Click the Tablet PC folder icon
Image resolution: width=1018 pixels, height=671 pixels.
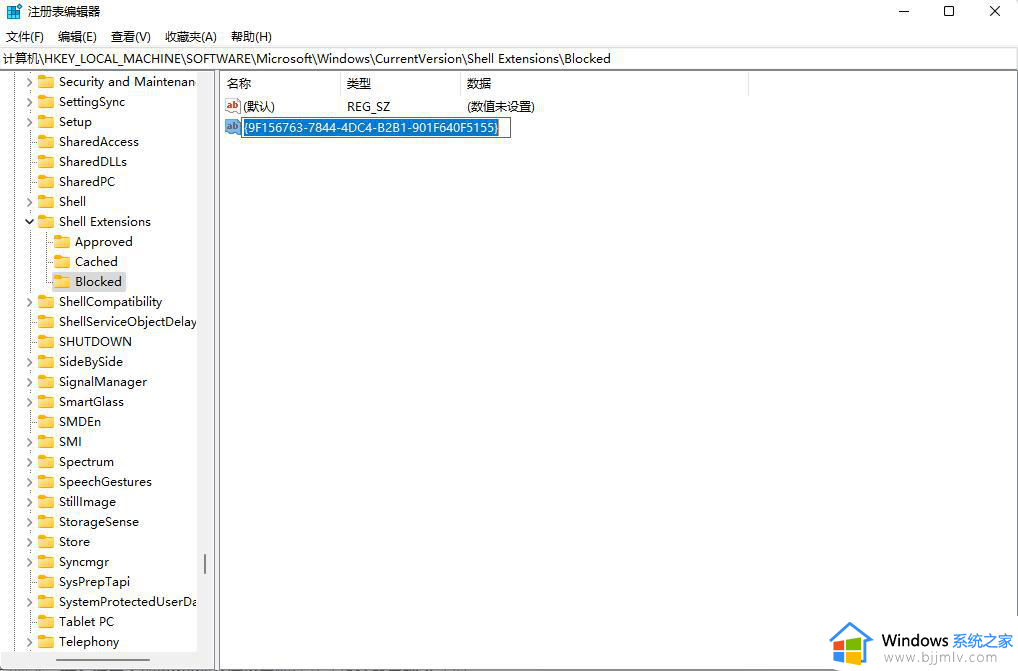coord(46,622)
